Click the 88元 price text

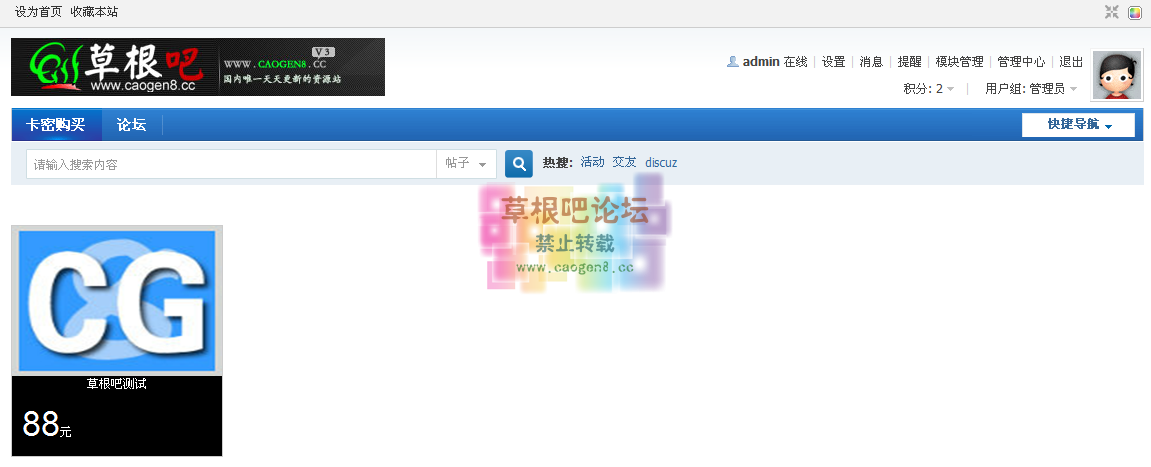pos(47,424)
